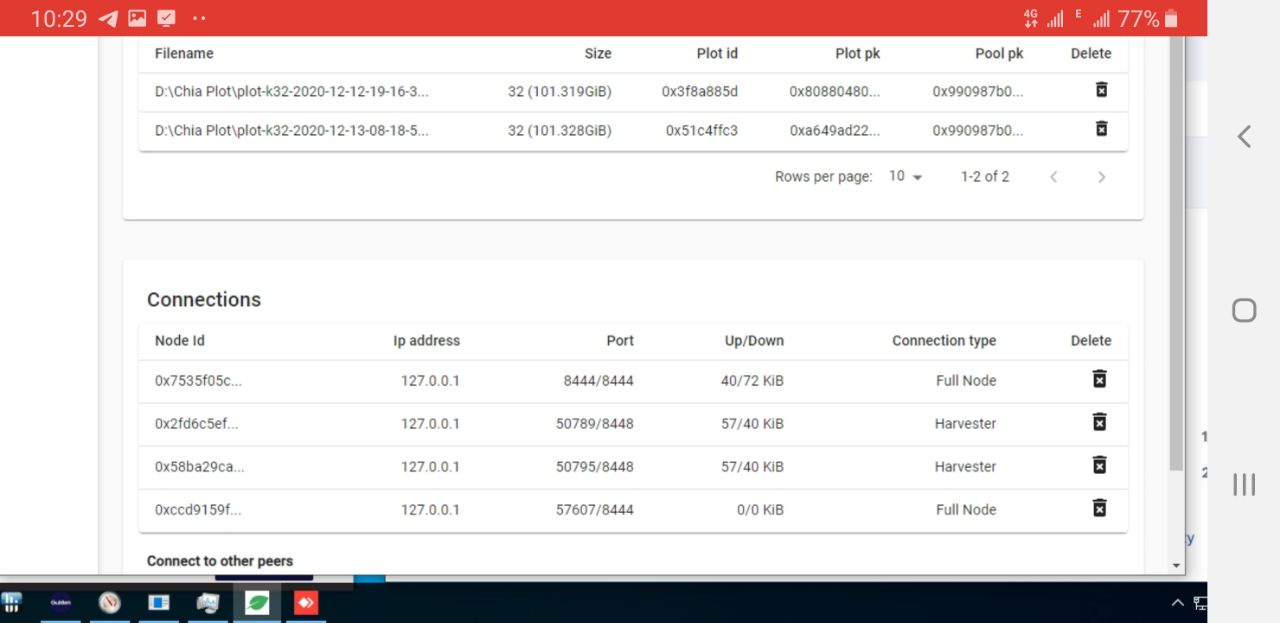Image resolution: width=1280 pixels, height=623 pixels.
Task: Click the vertical scrollbar thumb
Action: pyautogui.click(x=1176, y=253)
